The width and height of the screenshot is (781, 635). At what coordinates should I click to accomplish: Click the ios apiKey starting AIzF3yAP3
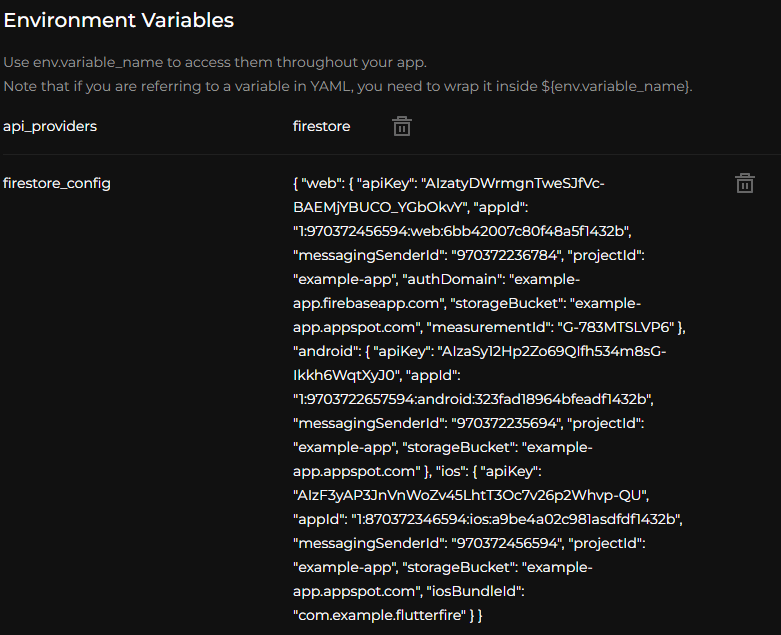click(471, 496)
